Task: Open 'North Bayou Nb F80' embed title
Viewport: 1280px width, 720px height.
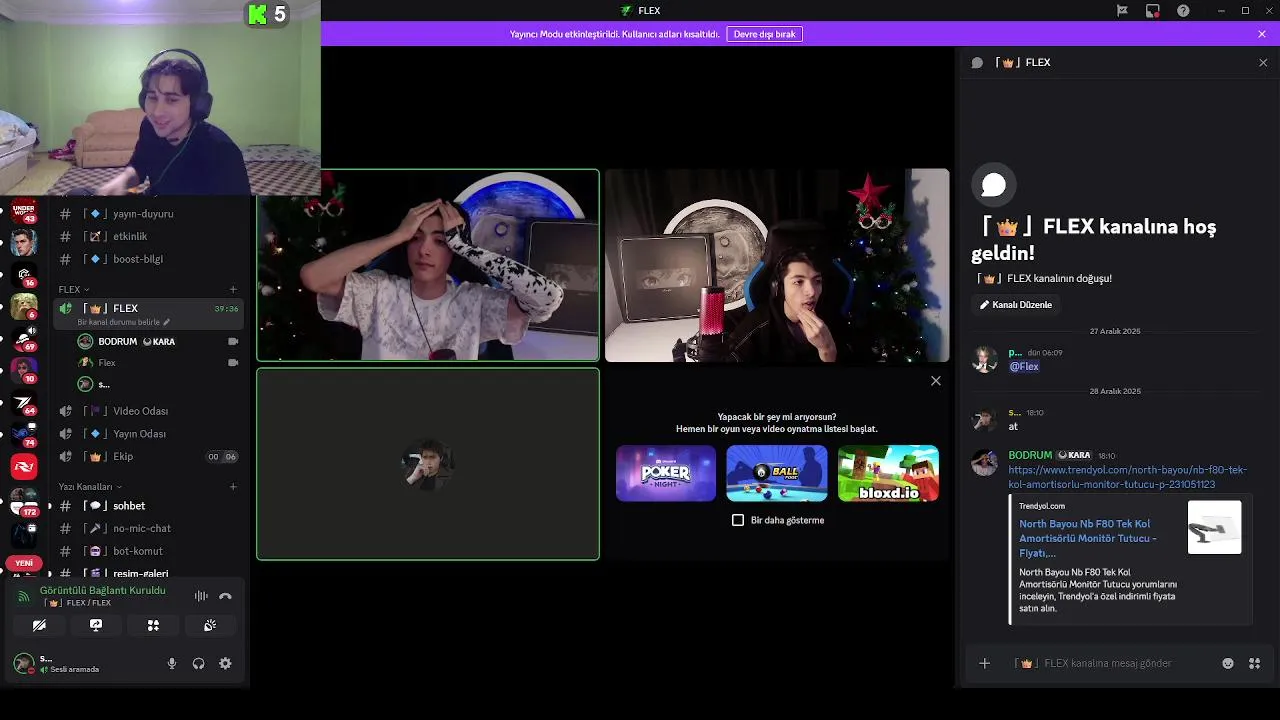Action: click(x=1087, y=538)
